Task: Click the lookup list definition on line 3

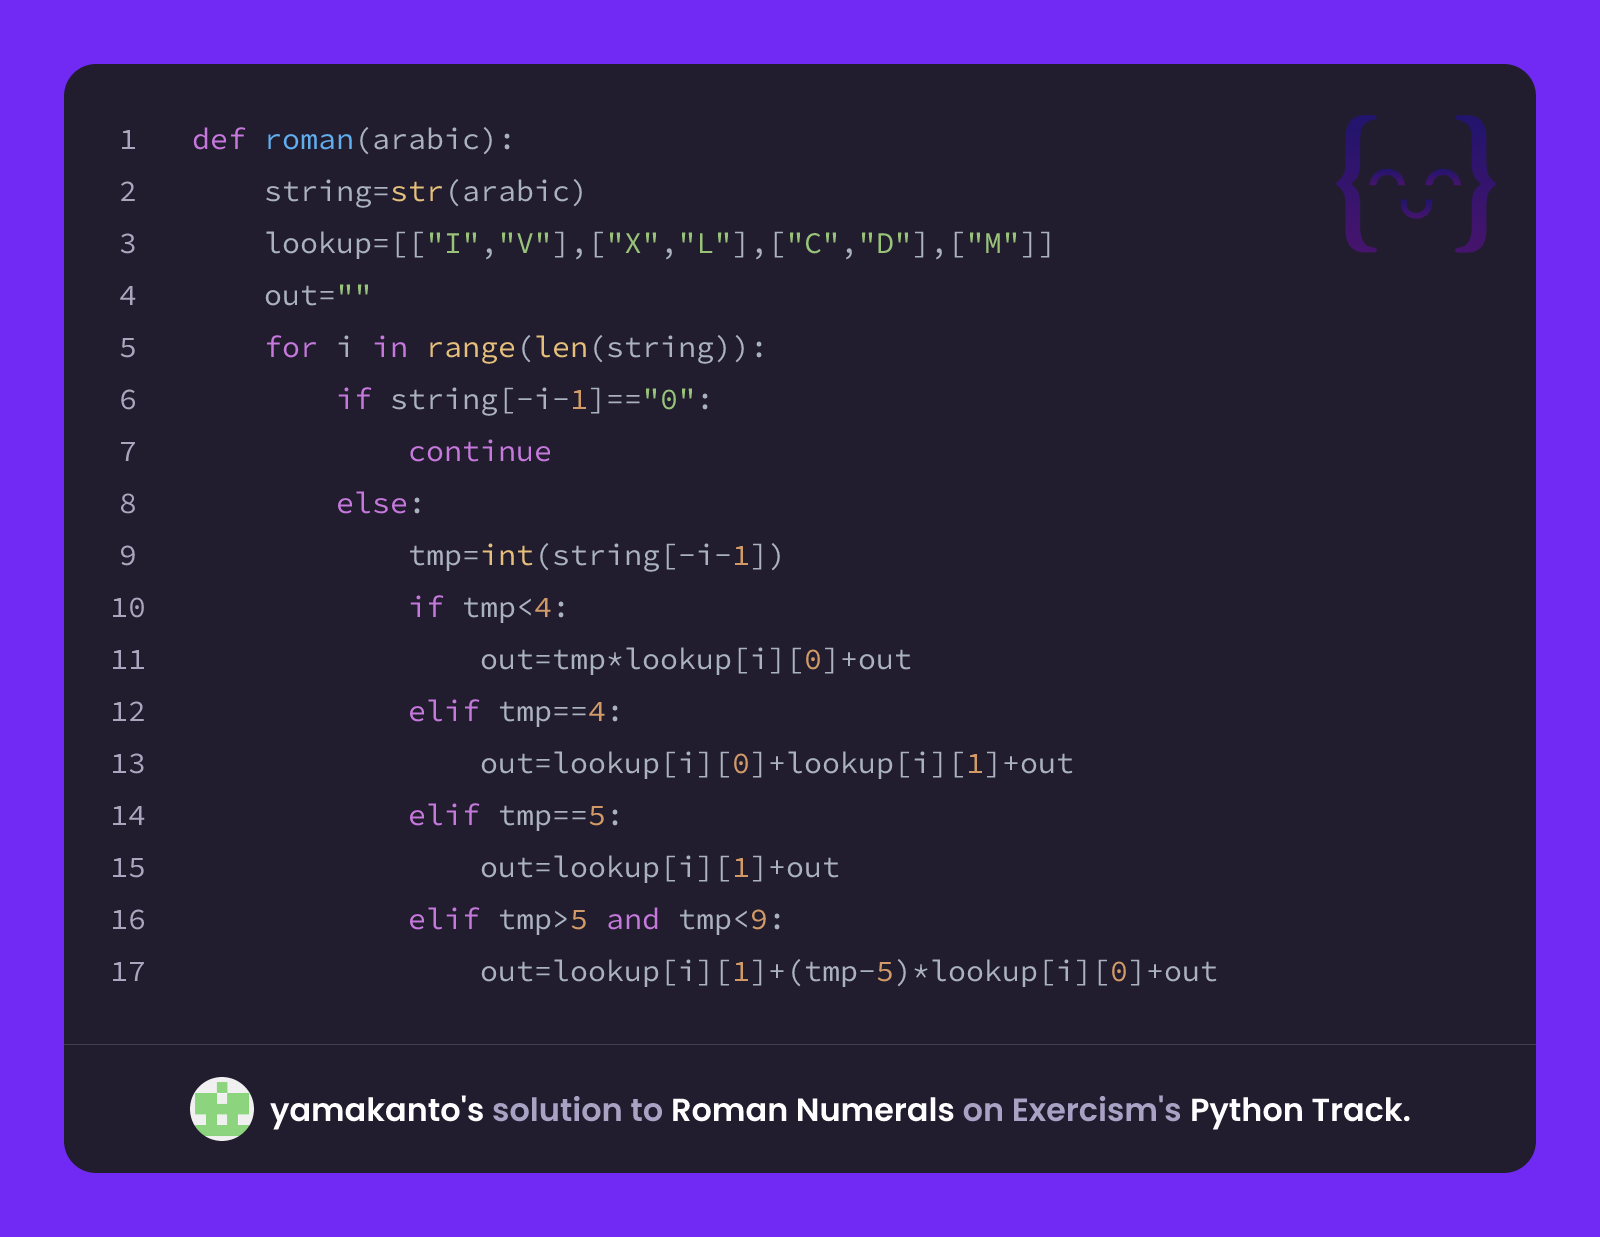Action: pos(659,243)
